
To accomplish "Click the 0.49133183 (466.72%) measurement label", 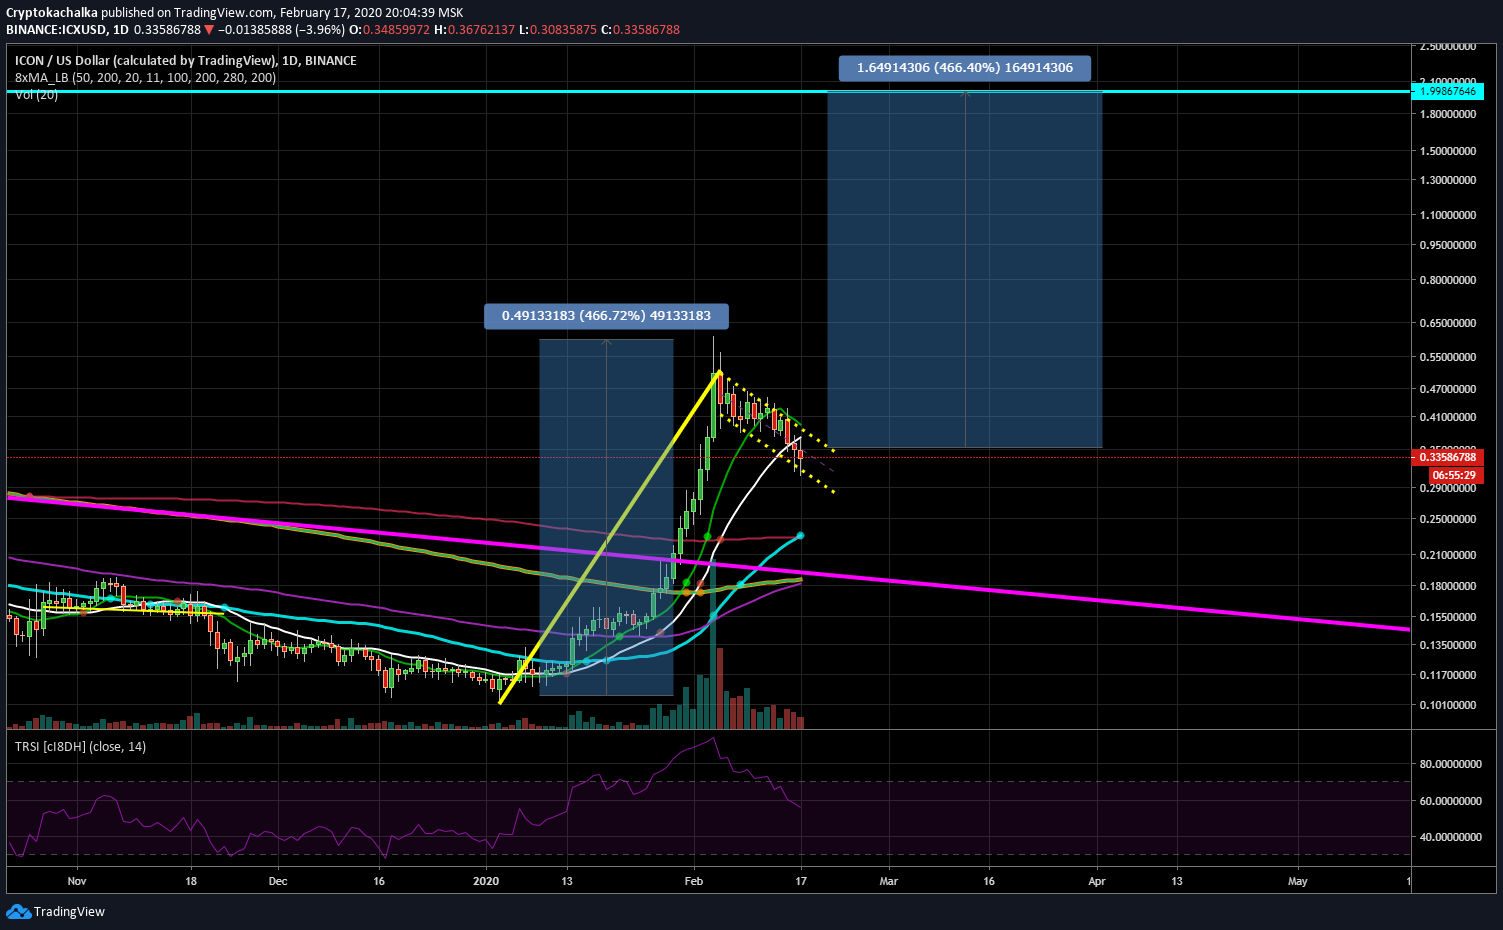I will [606, 316].
